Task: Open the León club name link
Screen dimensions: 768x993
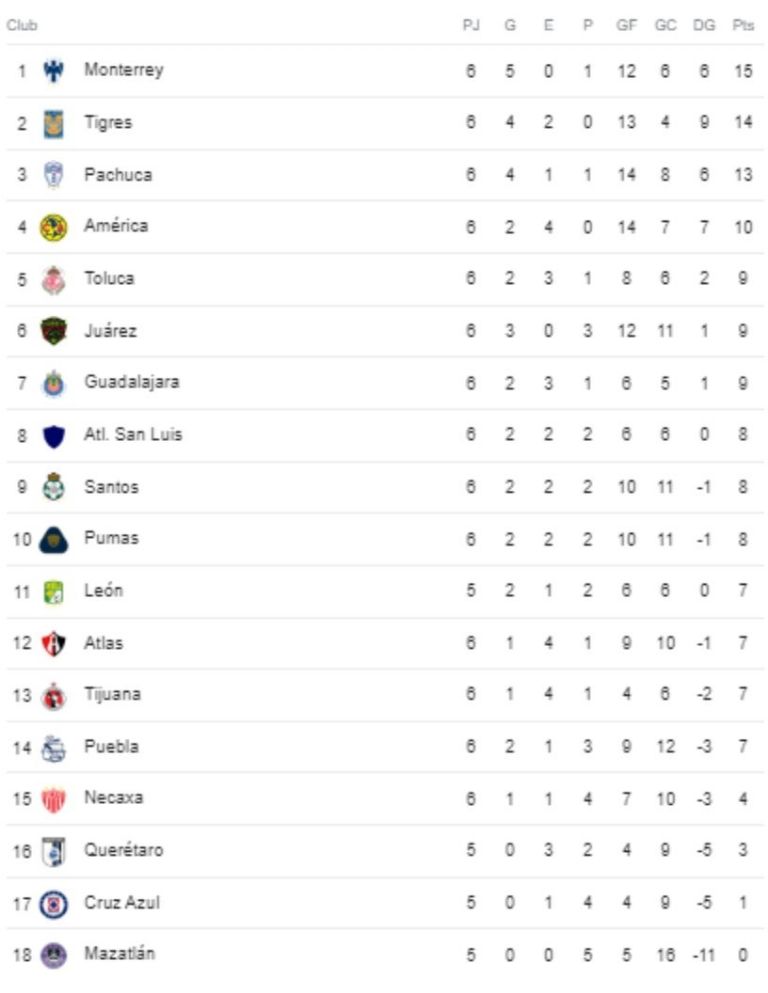Action: coord(103,590)
